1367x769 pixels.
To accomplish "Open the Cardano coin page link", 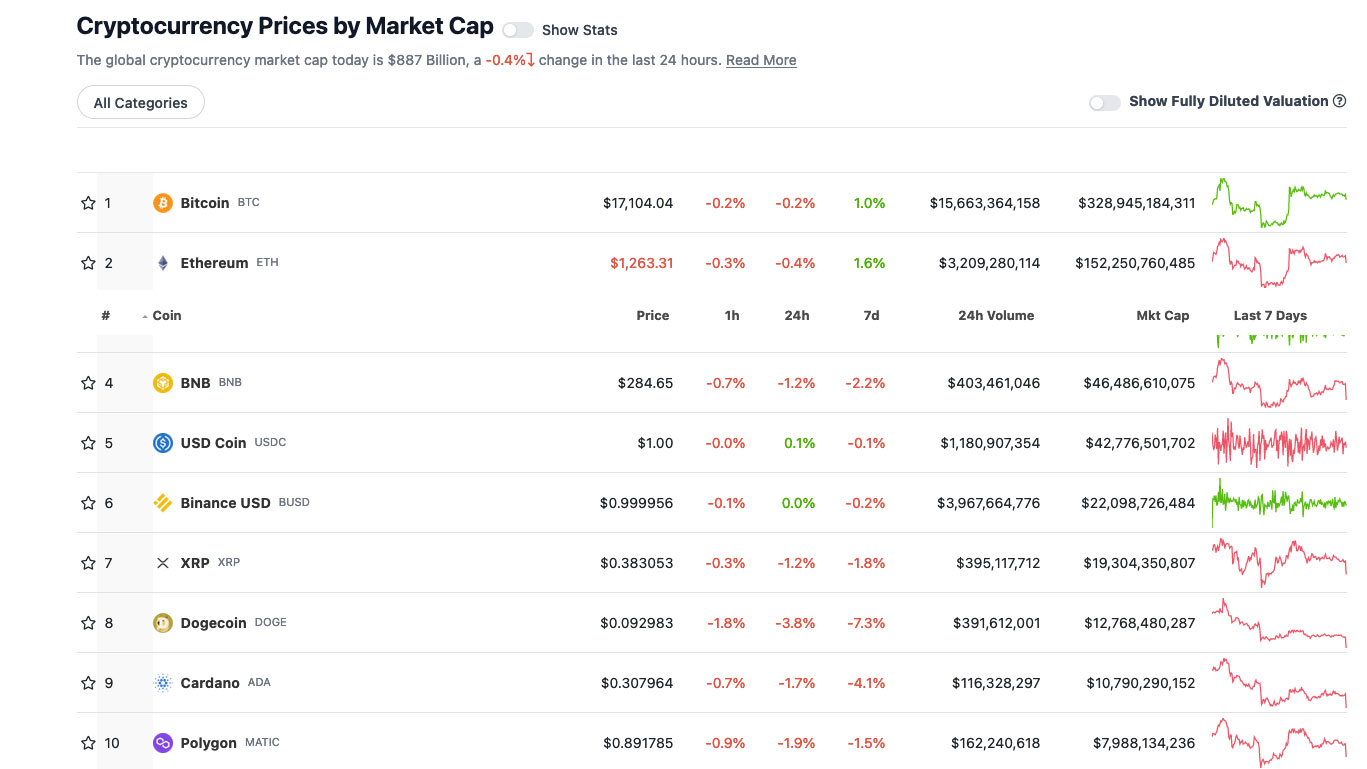I will (210, 683).
